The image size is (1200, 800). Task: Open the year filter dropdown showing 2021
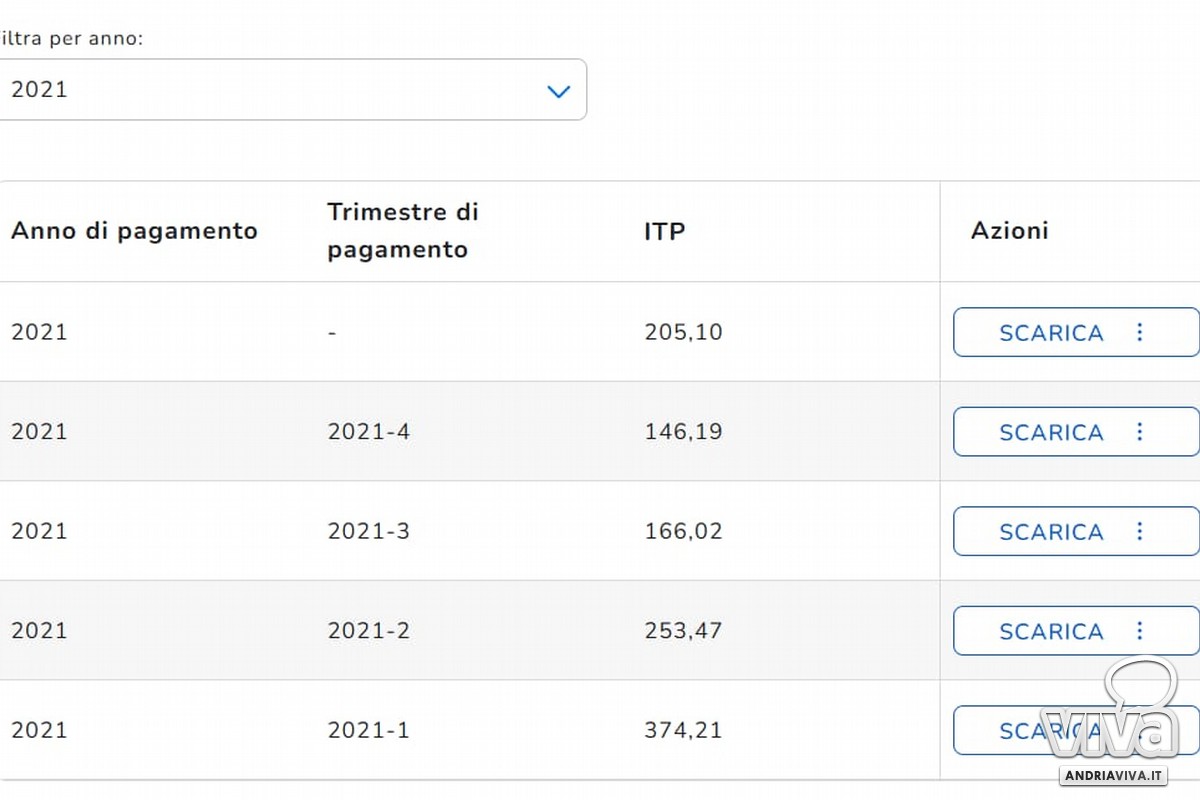pos(290,90)
